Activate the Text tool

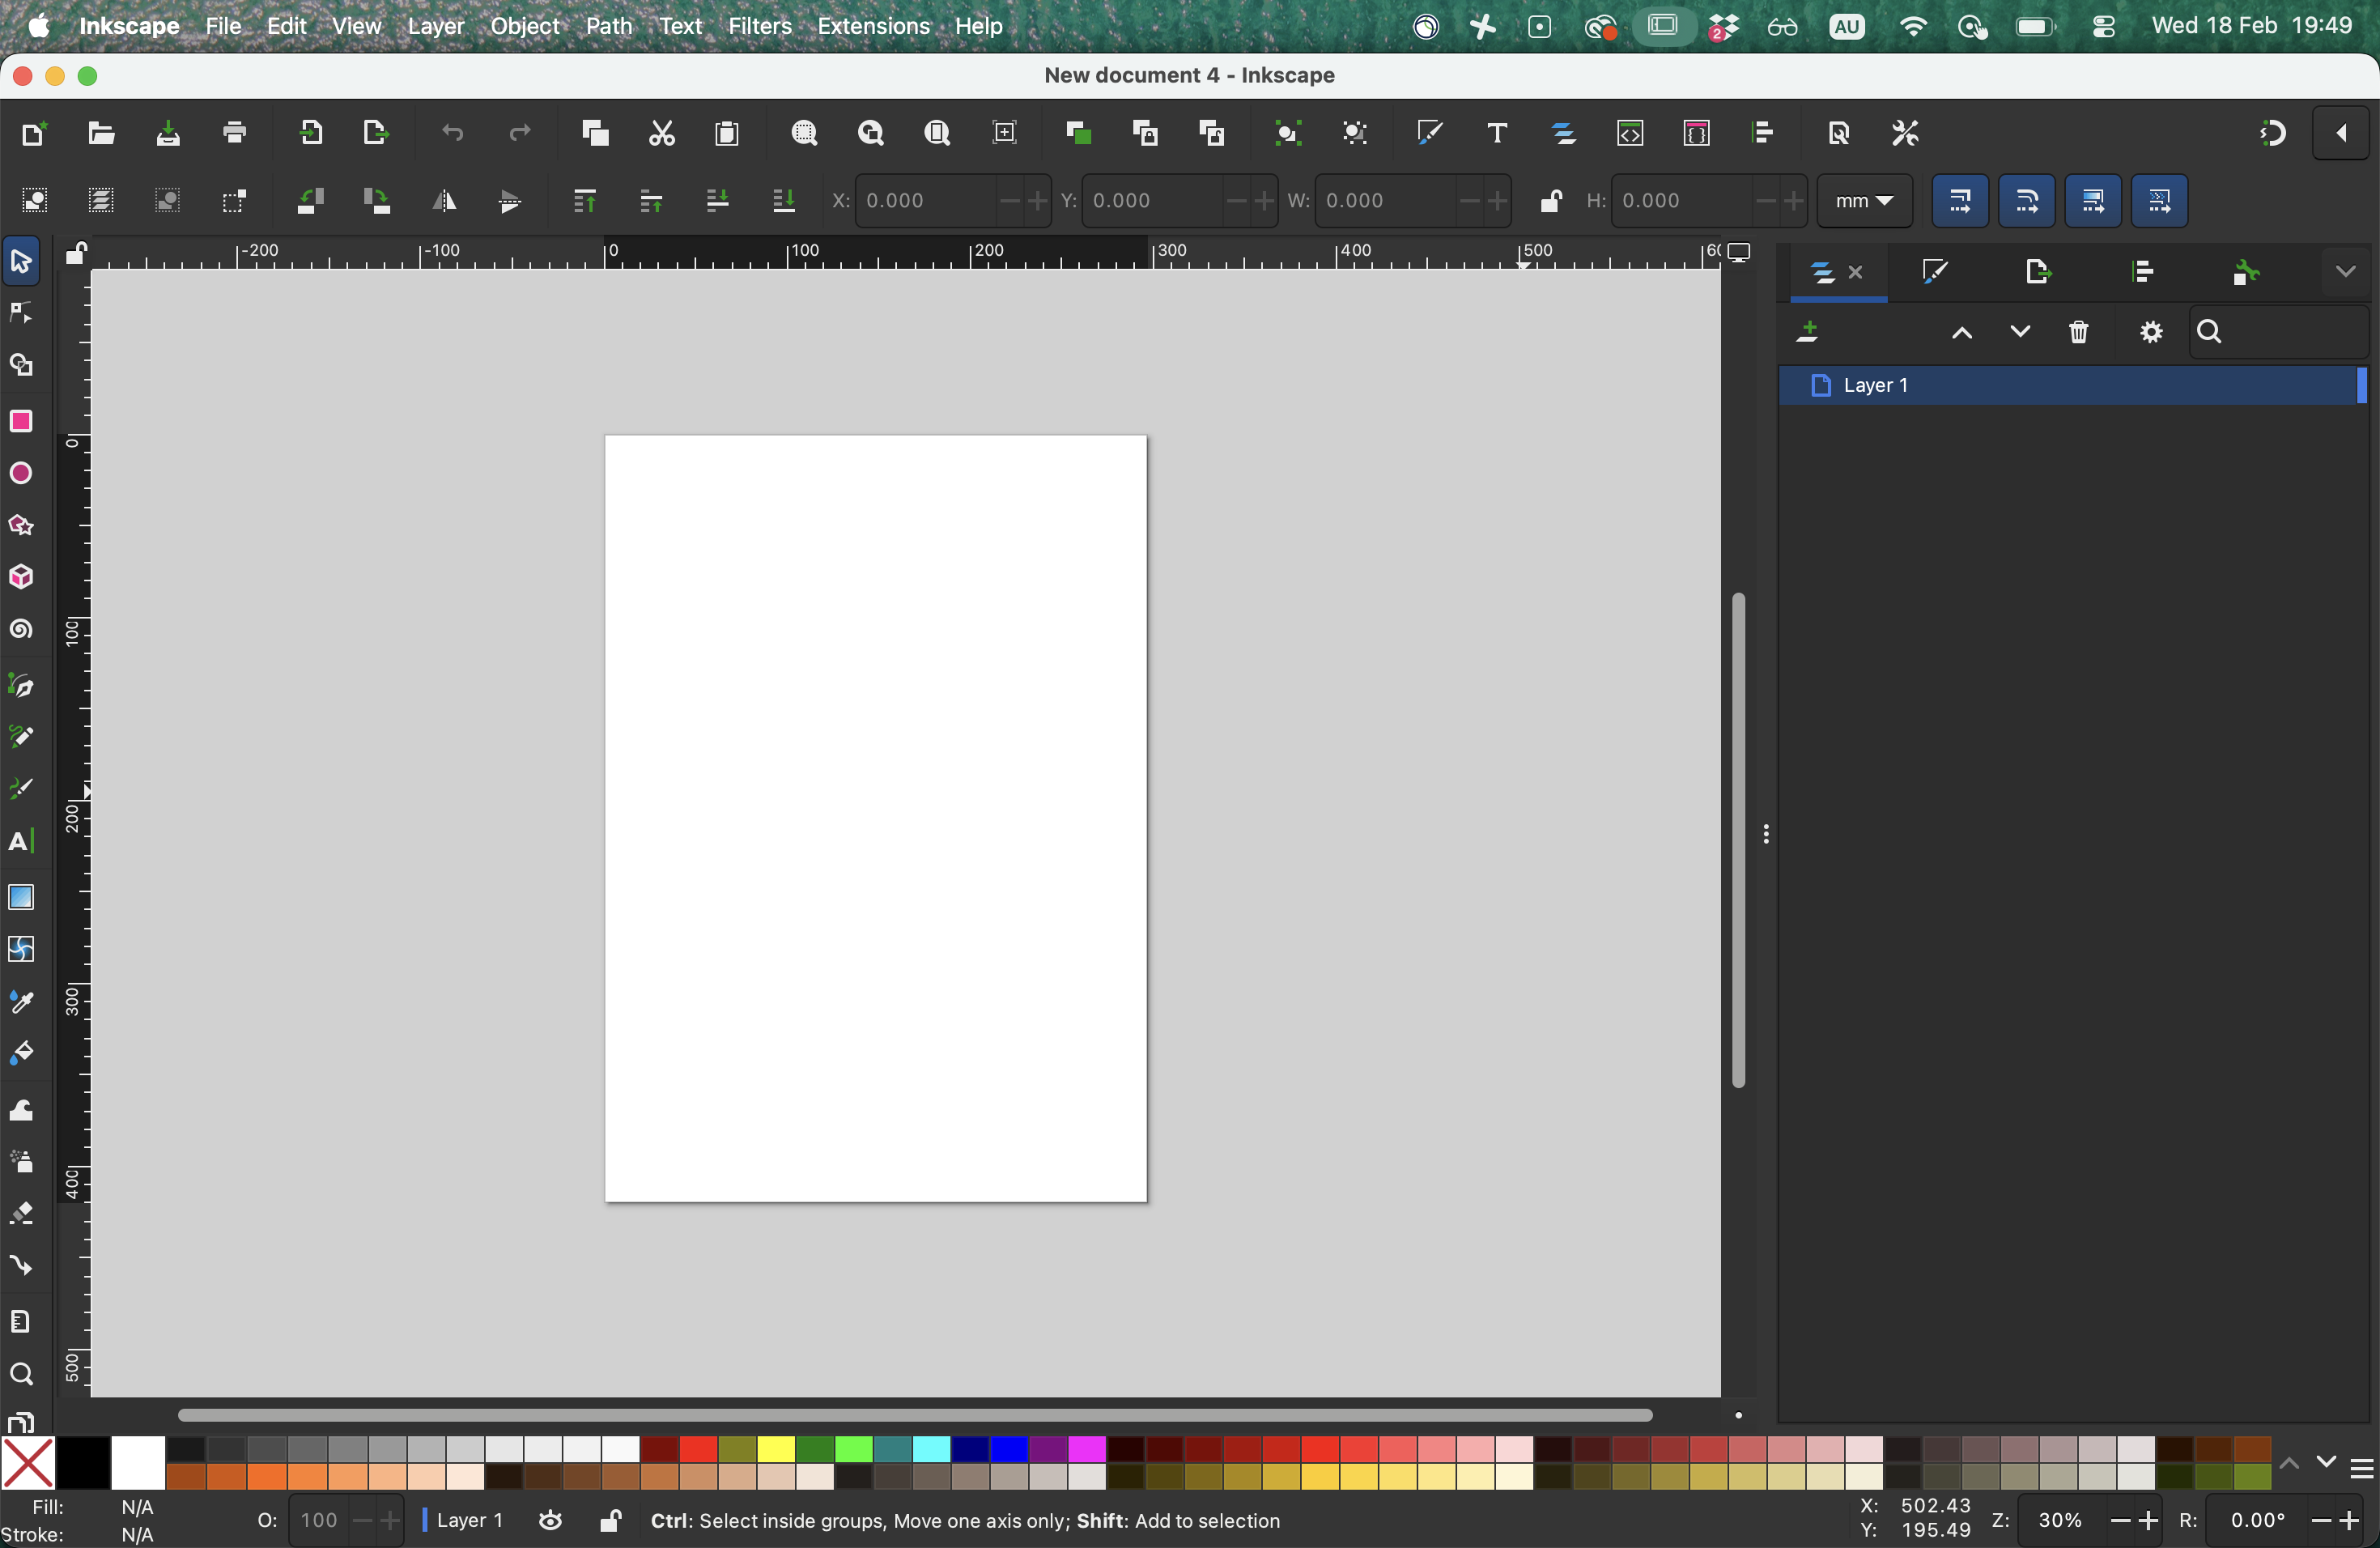[x=21, y=841]
